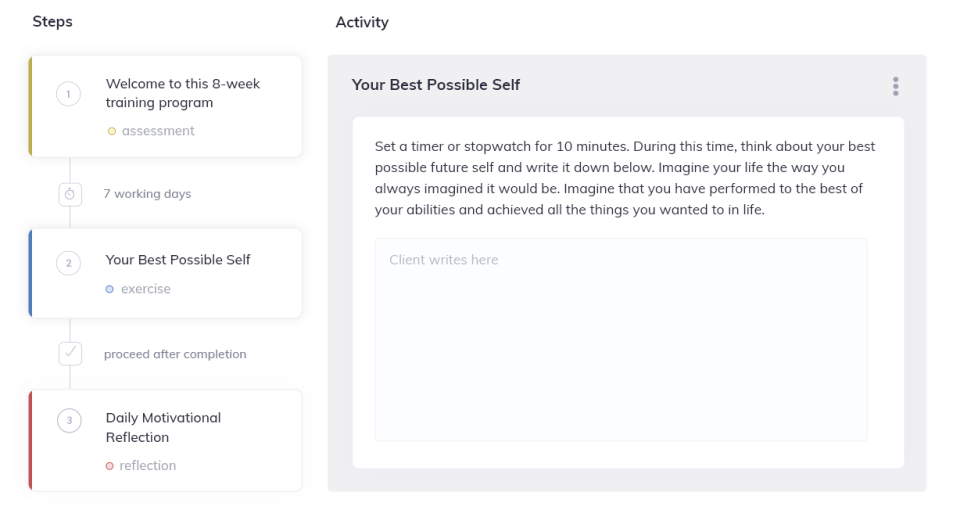Image resolution: width=960 pixels, height=510 pixels.
Task: Select the Welcome to this 8-week training step
Action: point(182,93)
